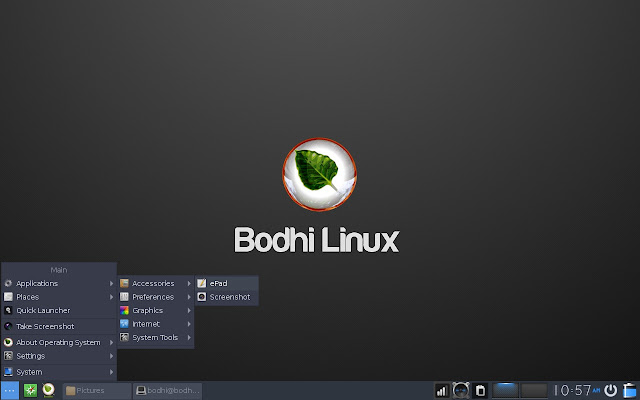Launch Screenshot from Accessories submenu

pyautogui.click(x=227, y=297)
